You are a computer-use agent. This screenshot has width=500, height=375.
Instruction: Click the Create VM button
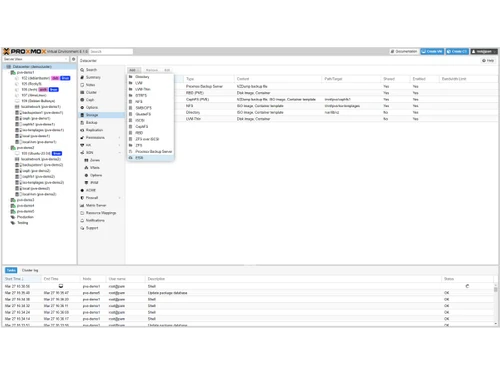(432, 51)
